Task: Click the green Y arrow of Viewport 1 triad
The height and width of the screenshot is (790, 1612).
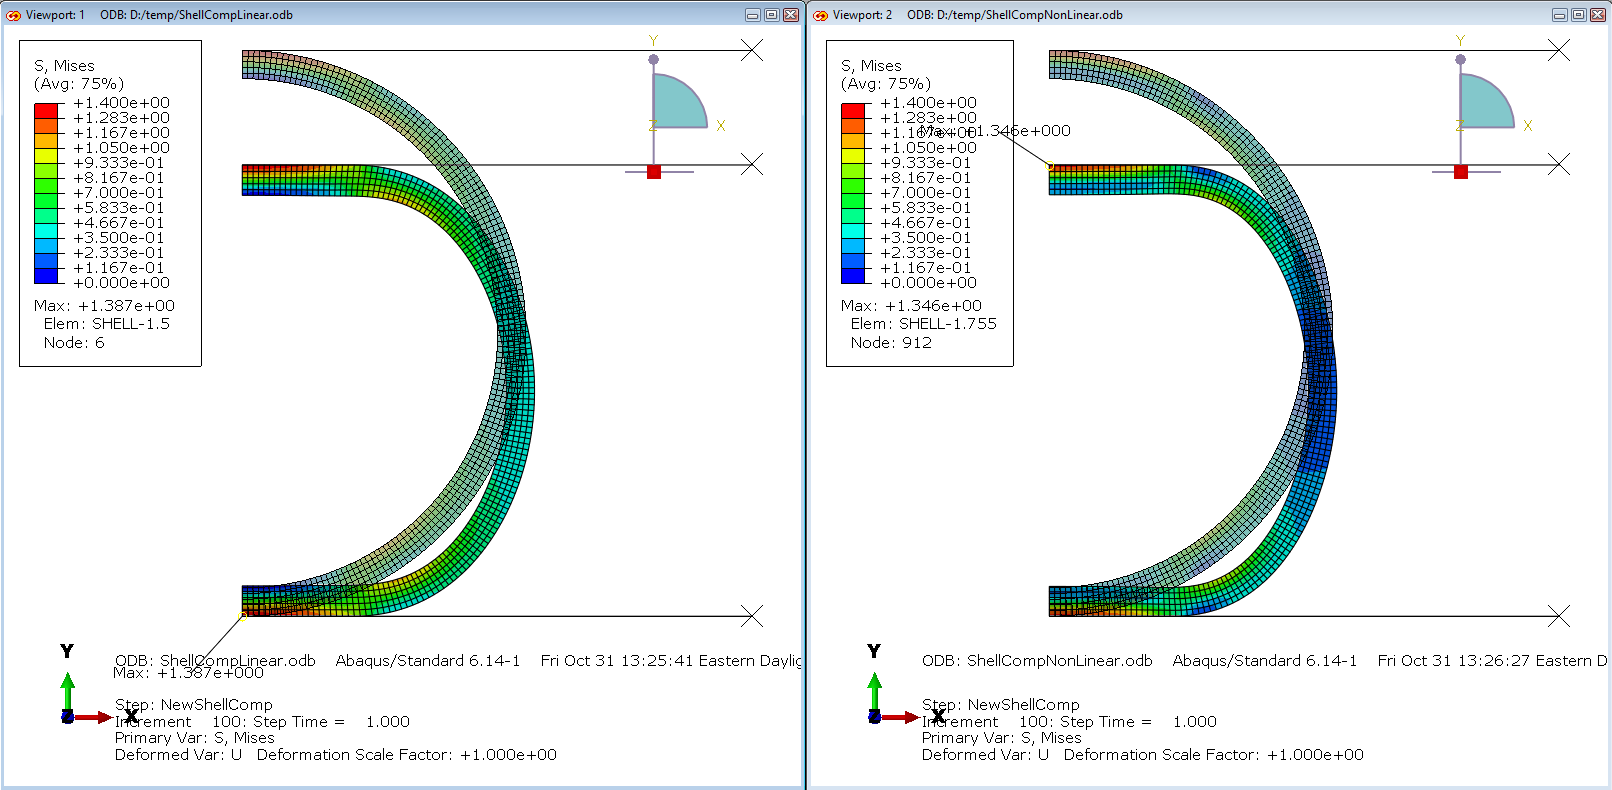Action: pyautogui.click(x=67, y=691)
